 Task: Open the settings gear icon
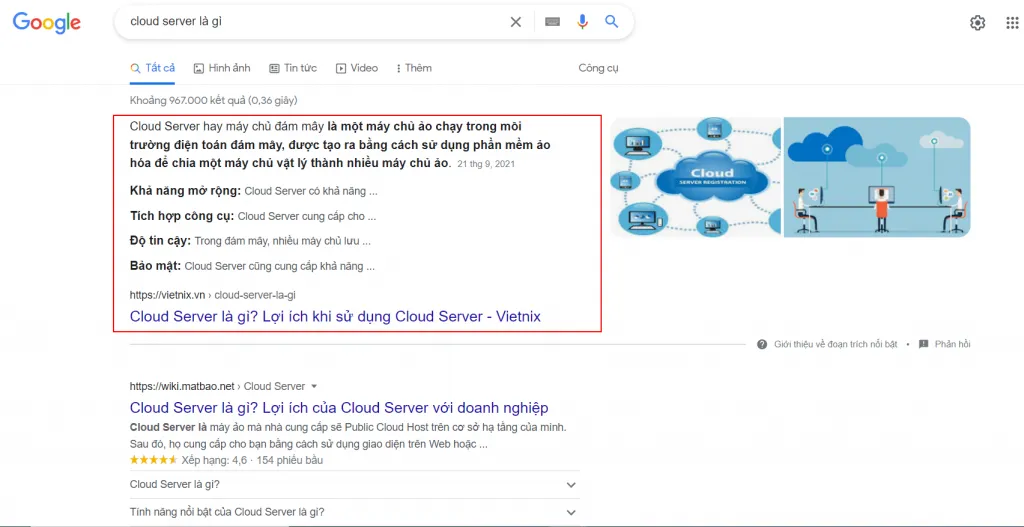pos(978,23)
